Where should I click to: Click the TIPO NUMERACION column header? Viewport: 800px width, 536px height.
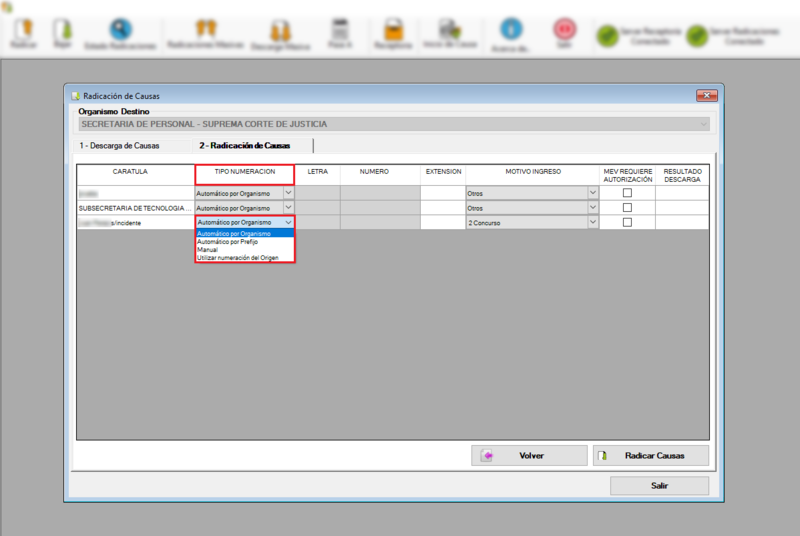point(245,174)
